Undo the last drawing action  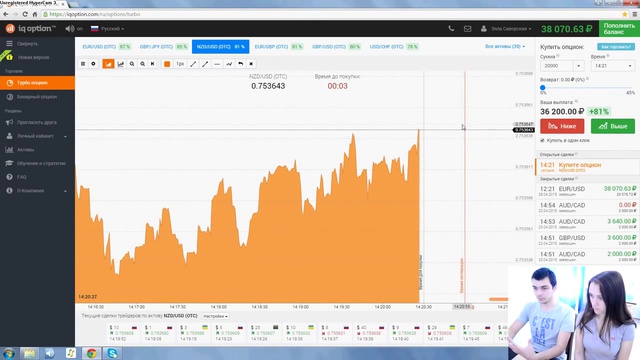240,64
